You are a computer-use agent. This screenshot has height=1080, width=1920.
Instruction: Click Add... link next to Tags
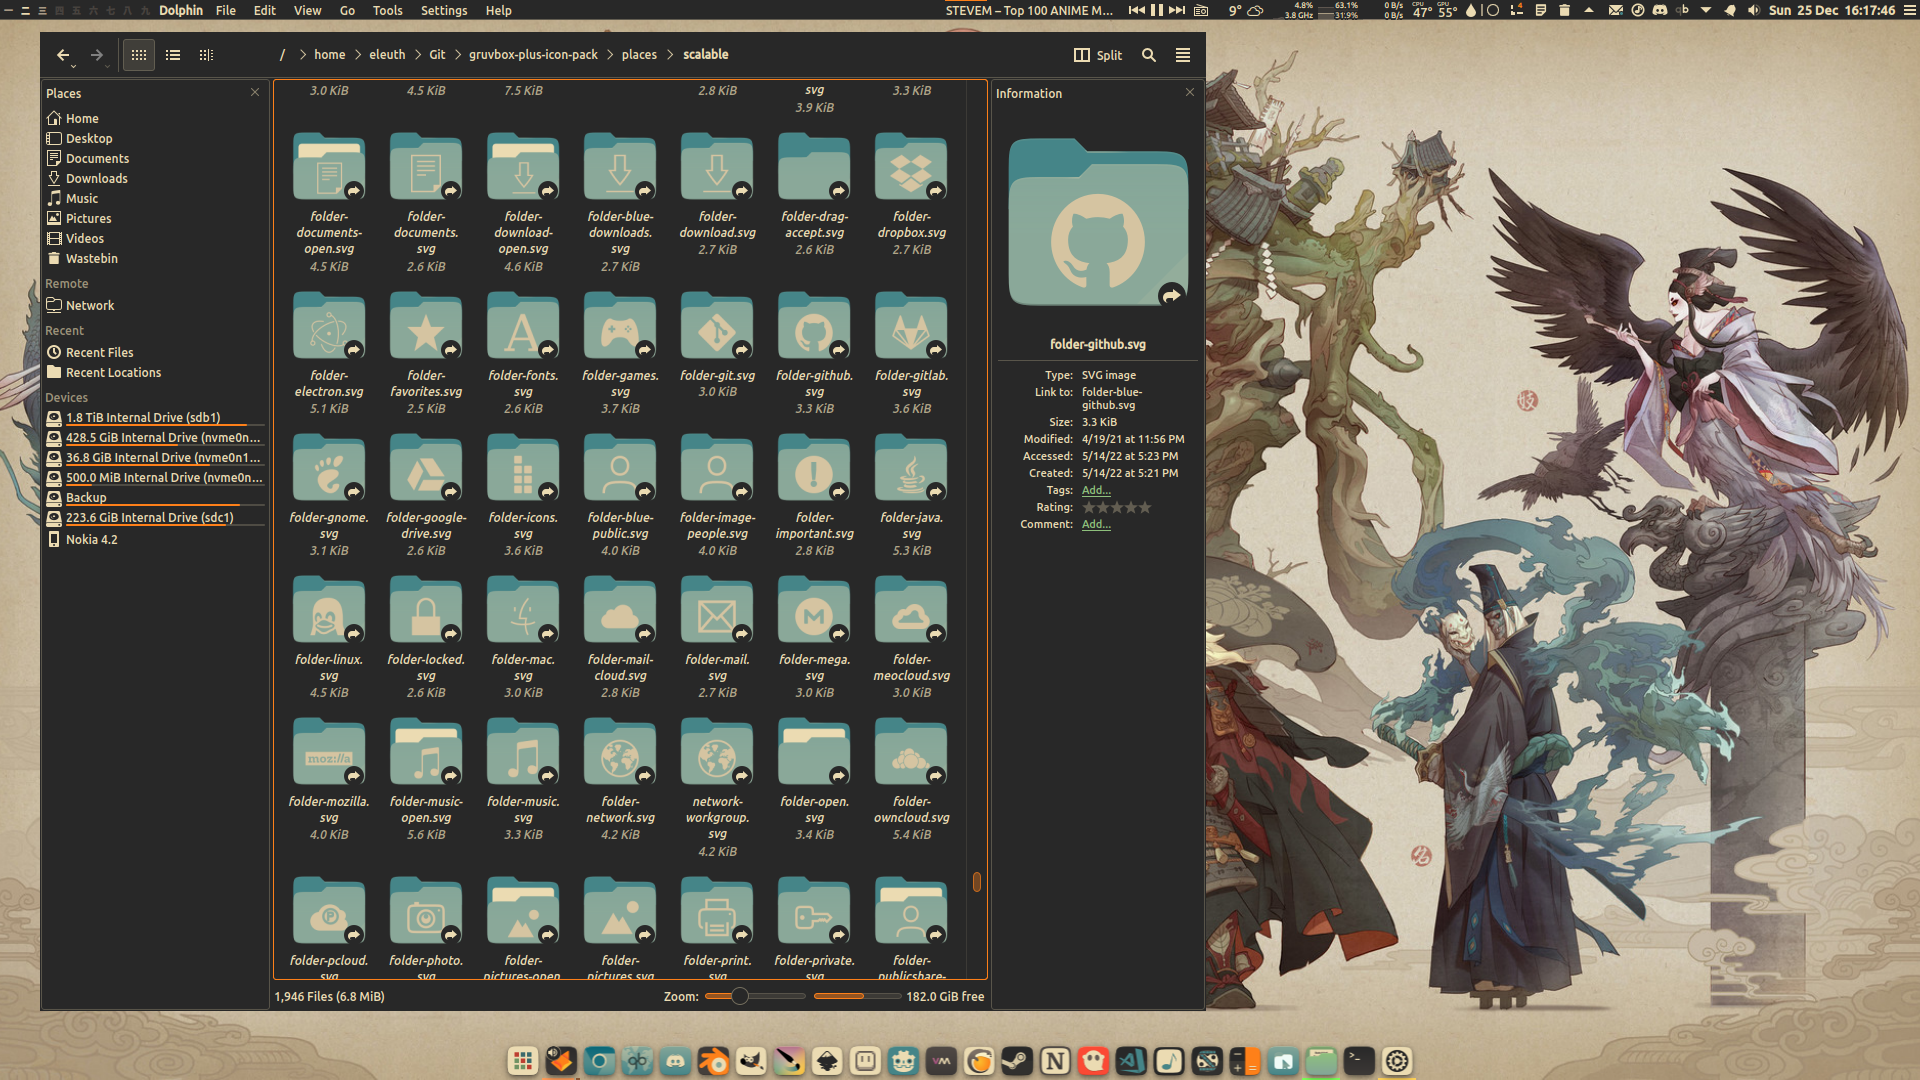tap(1096, 490)
